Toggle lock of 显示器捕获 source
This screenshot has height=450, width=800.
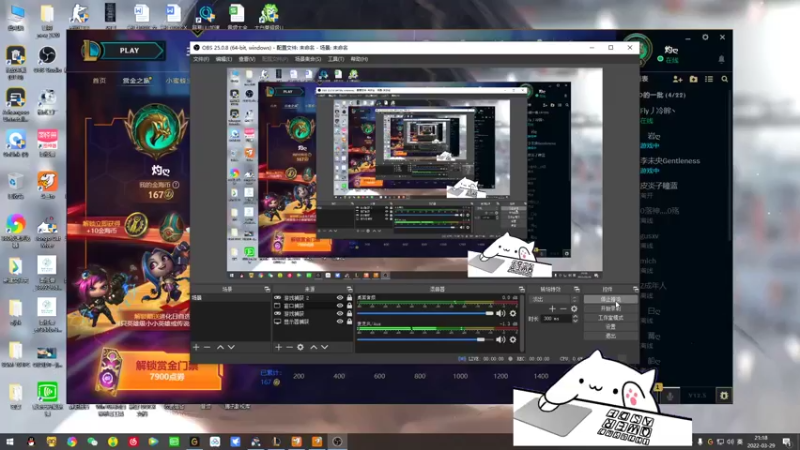pyautogui.click(x=349, y=322)
